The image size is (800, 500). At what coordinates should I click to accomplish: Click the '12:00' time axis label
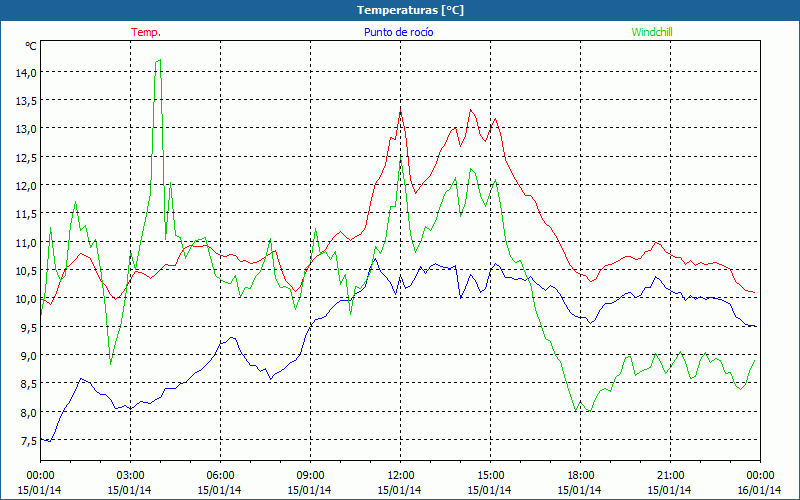tap(400, 476)
